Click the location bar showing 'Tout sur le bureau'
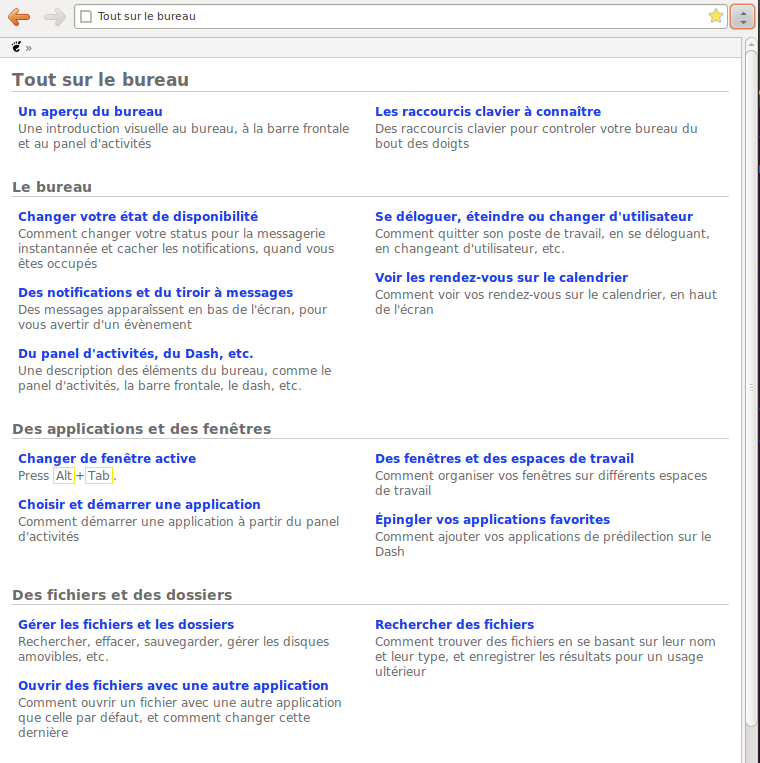Image resolution: width=760 pixels, height=763 pixels. [x=400, y=16]
